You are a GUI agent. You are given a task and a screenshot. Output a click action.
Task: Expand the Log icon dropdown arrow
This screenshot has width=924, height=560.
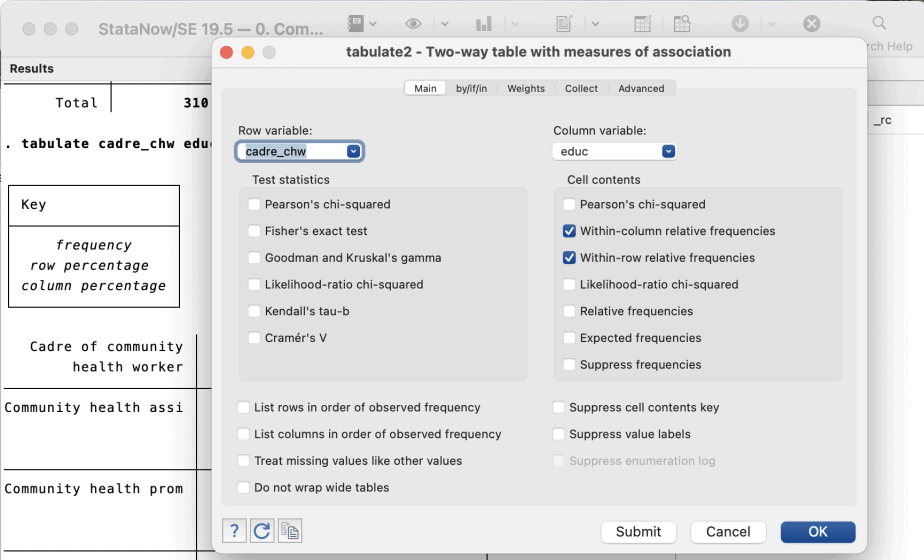tap(374, 23)
